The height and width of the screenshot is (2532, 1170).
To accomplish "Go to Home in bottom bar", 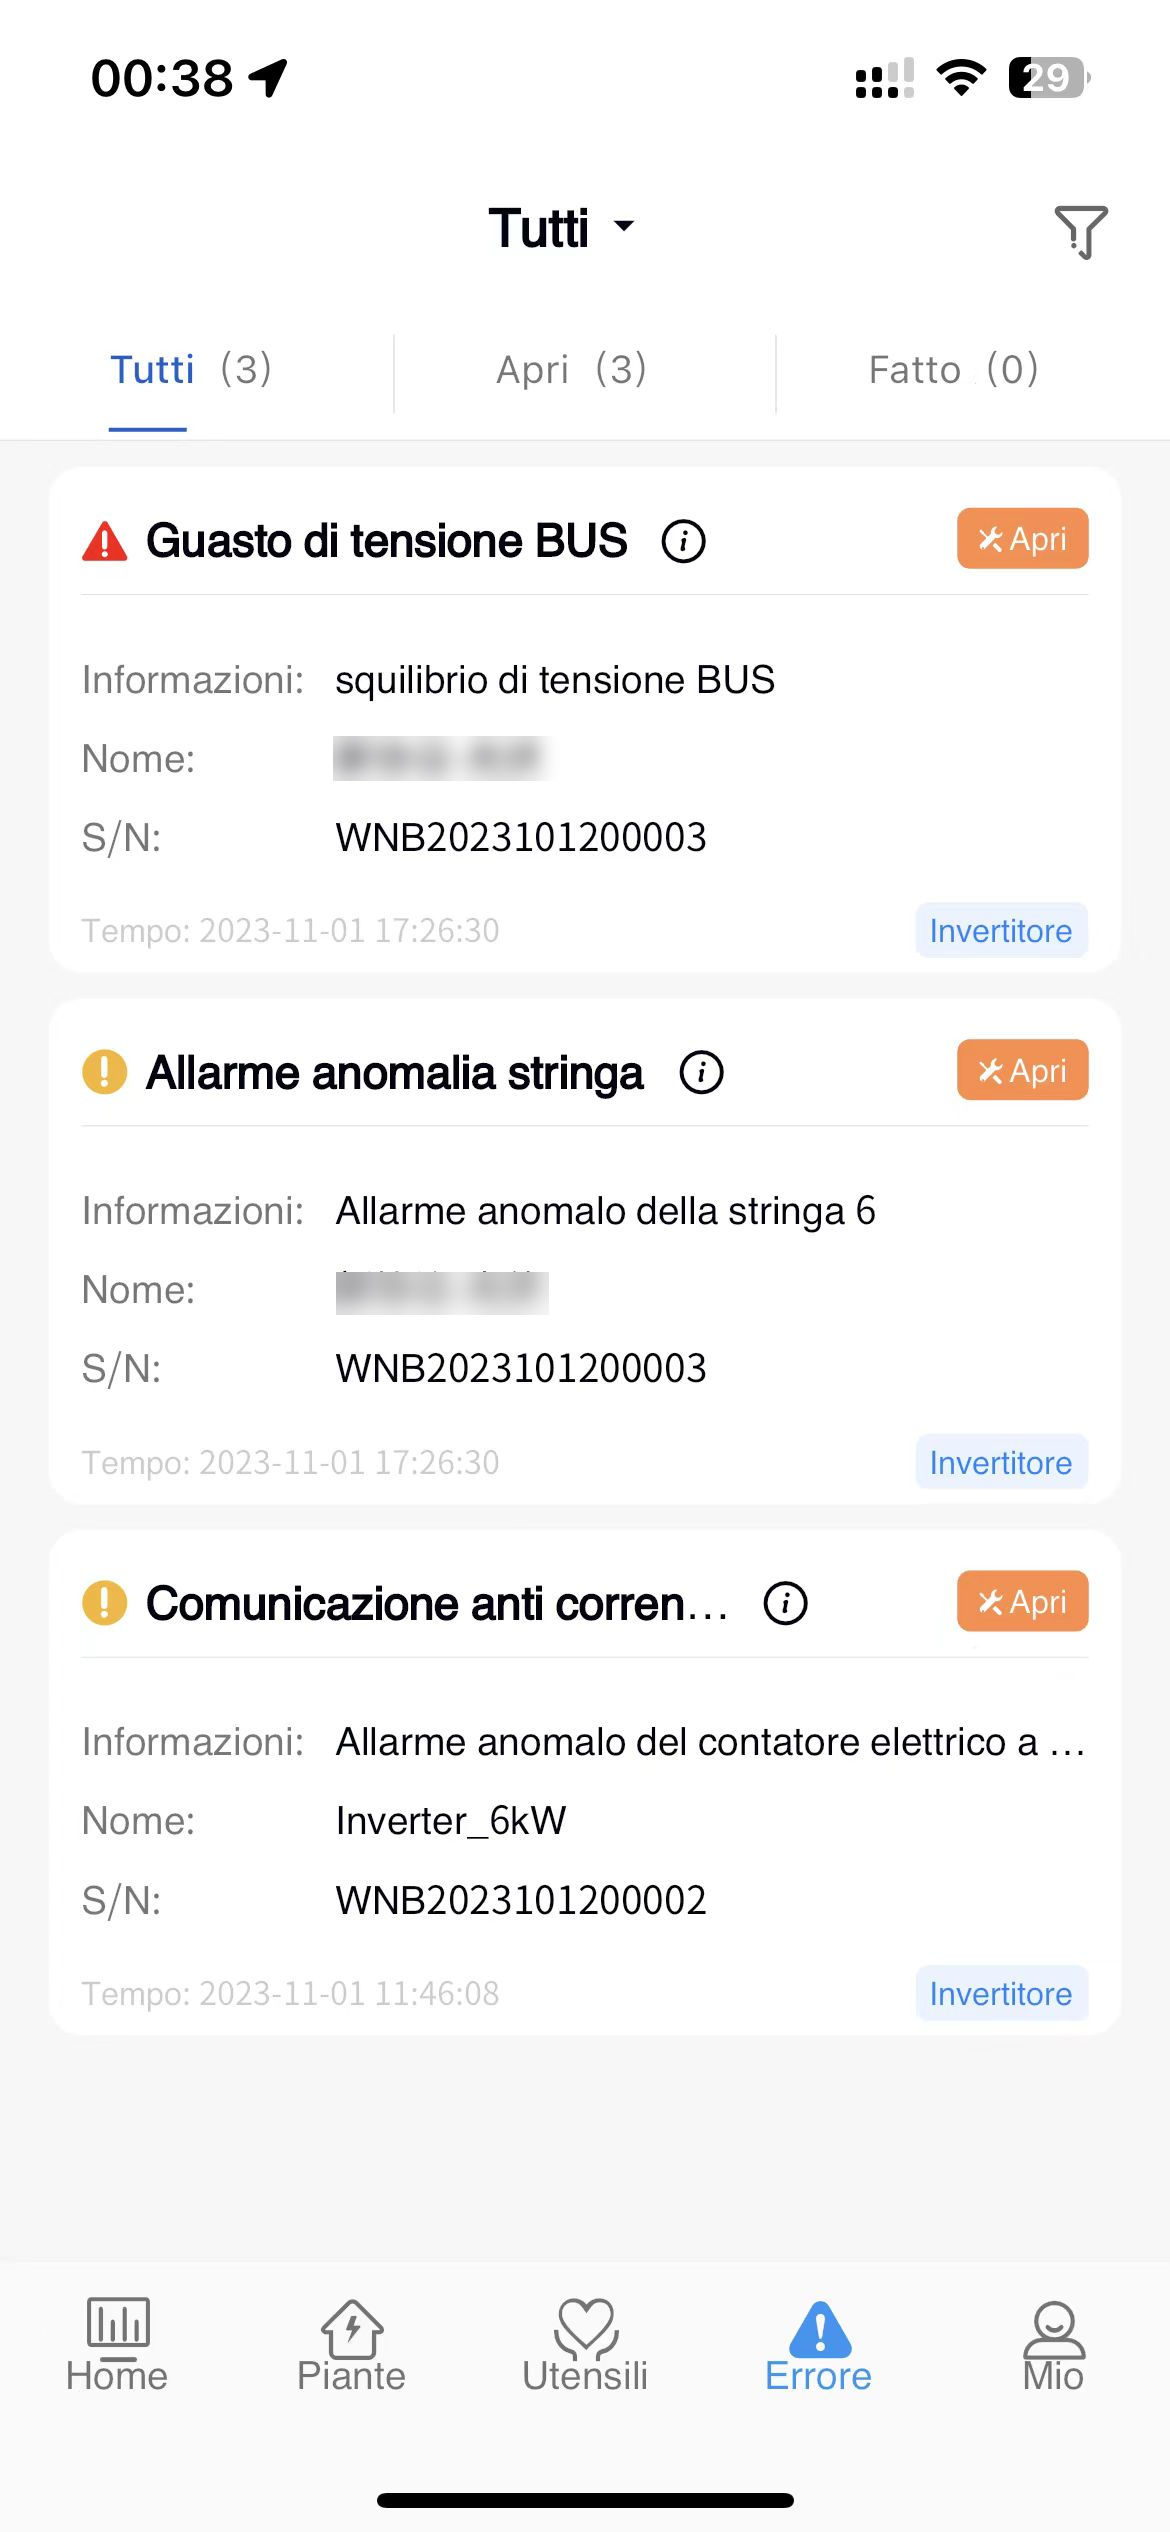I will [117, 2345].
